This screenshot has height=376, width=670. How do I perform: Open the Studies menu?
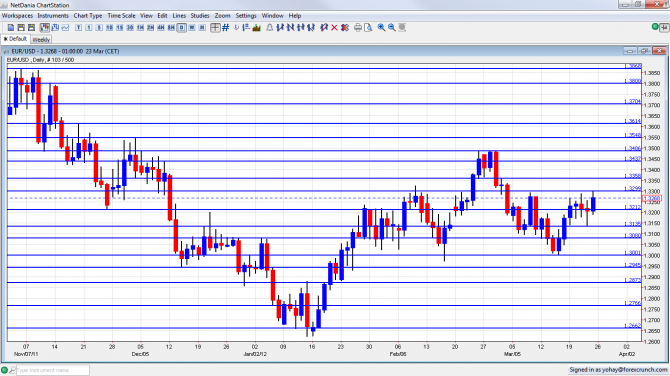click(x=200, y=15)
